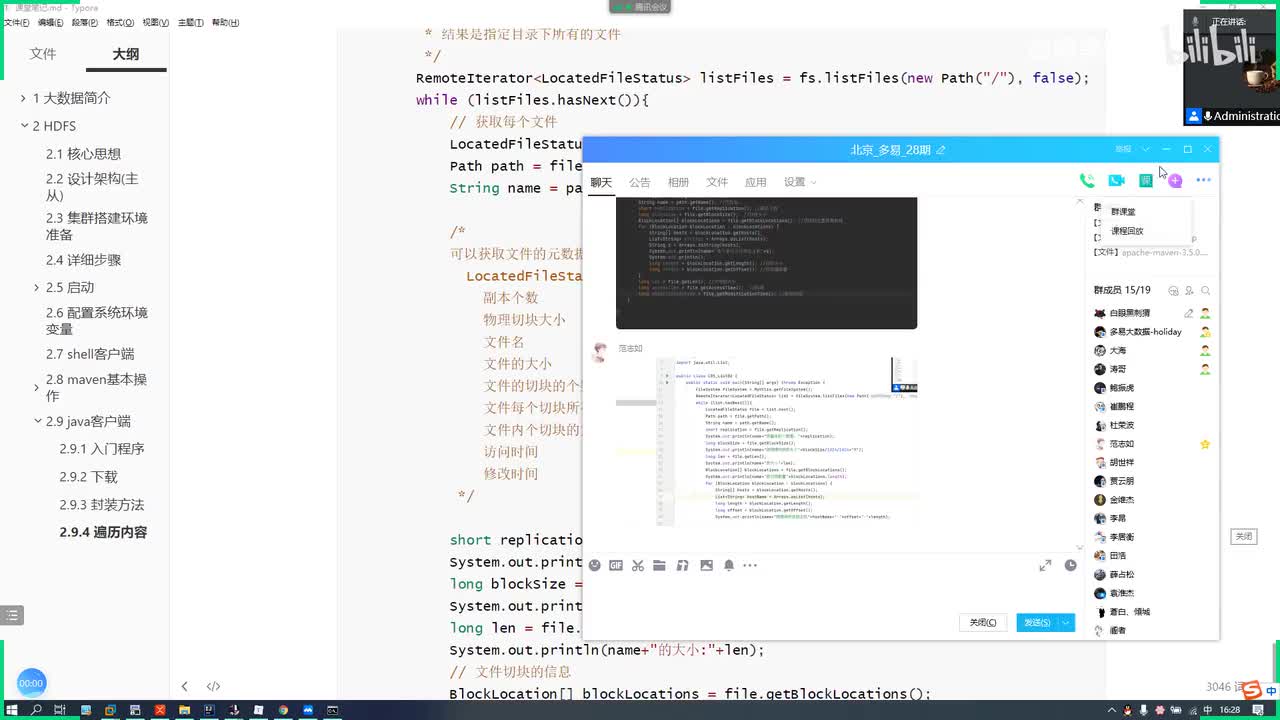Click the 关闭 button at right edge

(1243, 537)
